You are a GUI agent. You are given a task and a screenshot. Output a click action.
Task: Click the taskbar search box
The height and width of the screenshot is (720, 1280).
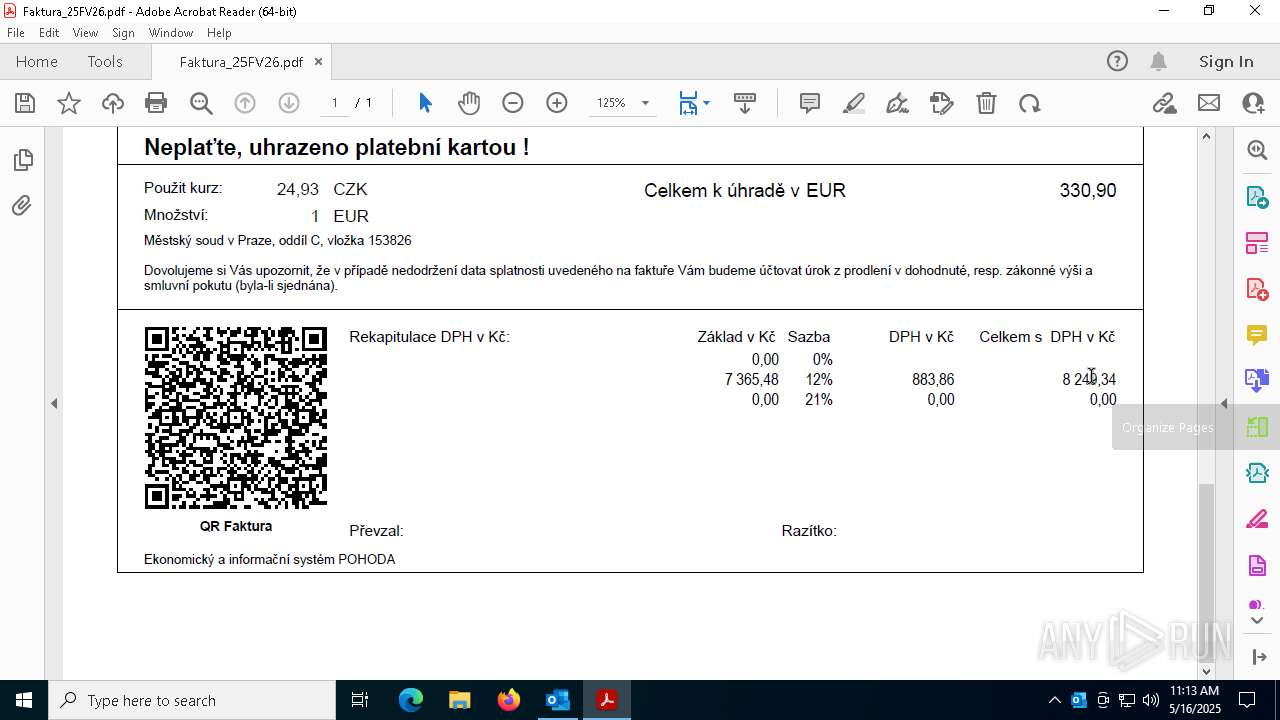[x=192, y=700]
